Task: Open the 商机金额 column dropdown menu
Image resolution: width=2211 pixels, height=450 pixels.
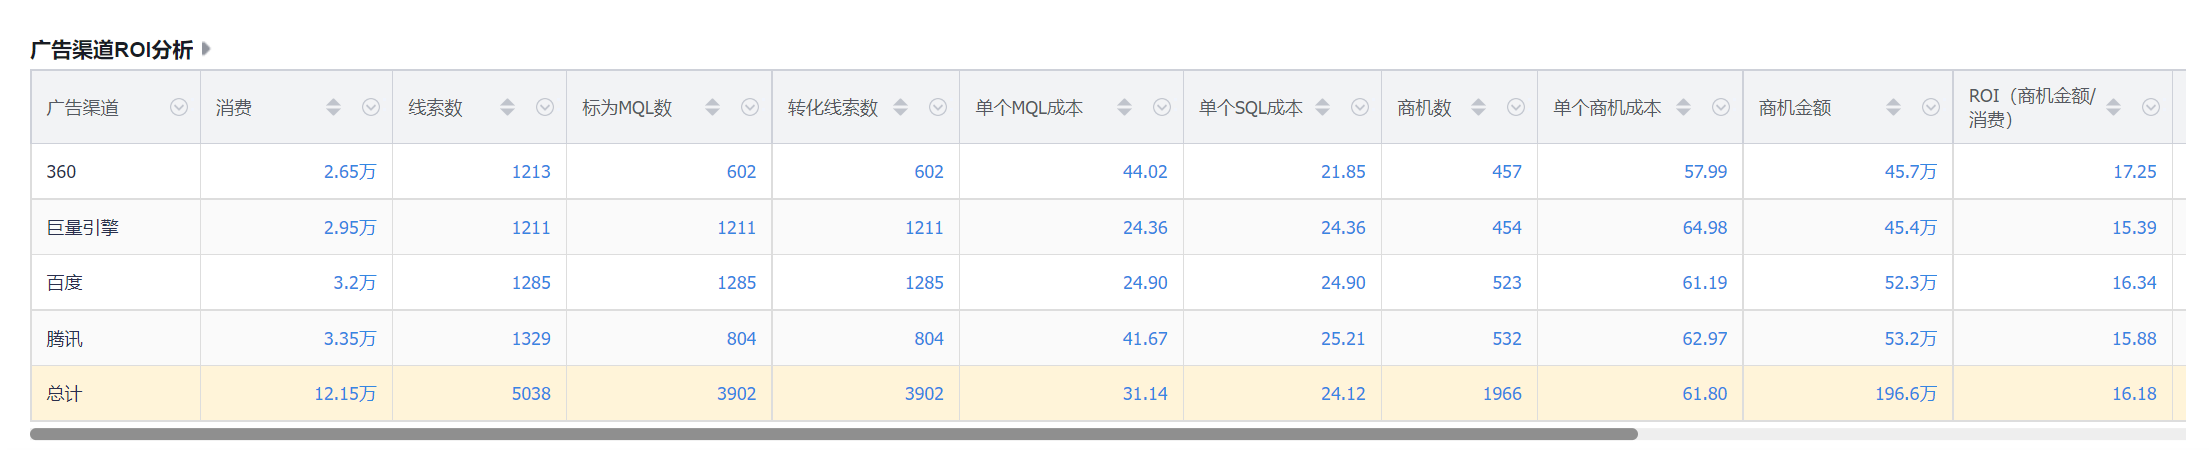Action: click(x=1931, y=107)
